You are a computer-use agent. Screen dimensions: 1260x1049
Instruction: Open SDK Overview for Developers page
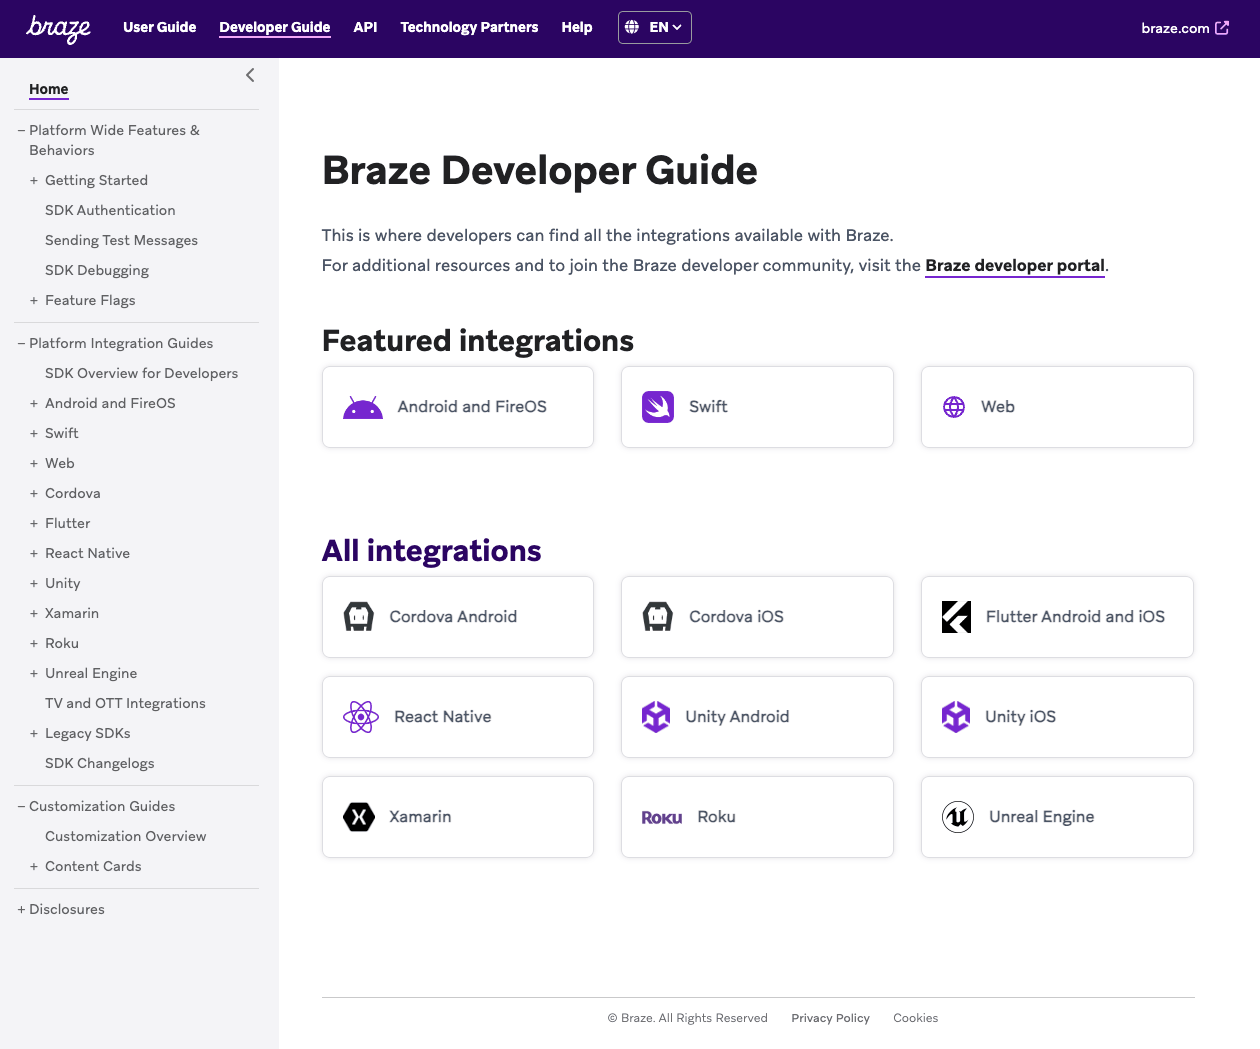[142, 373]
